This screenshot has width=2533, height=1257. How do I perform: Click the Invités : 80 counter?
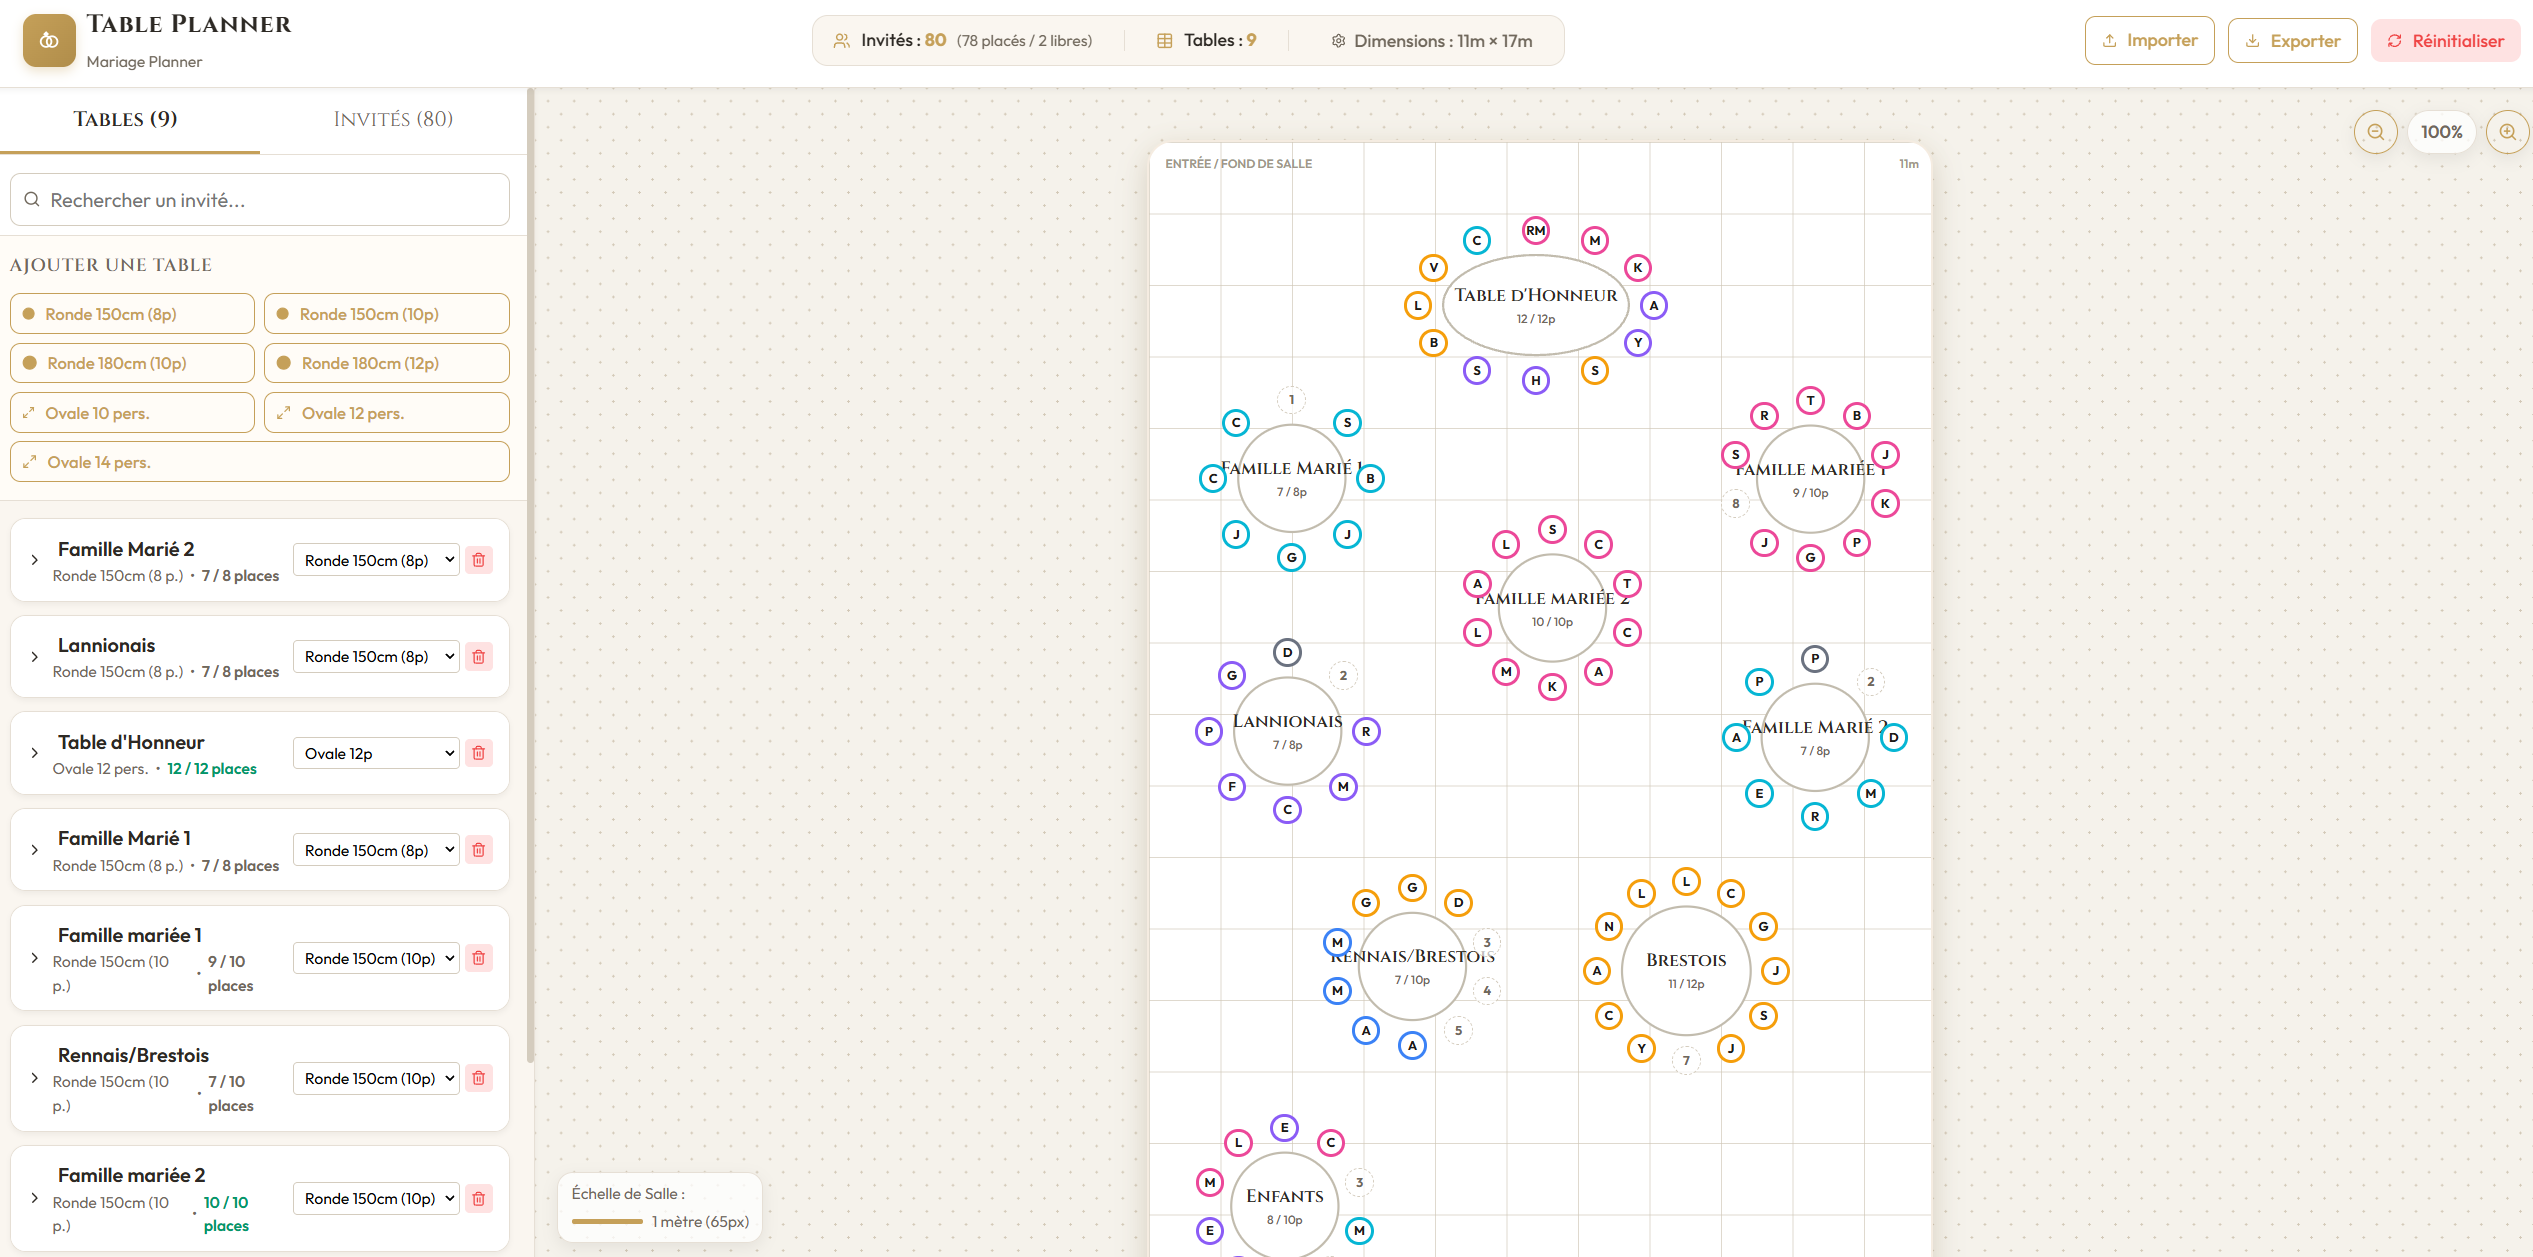coord(962,41)
